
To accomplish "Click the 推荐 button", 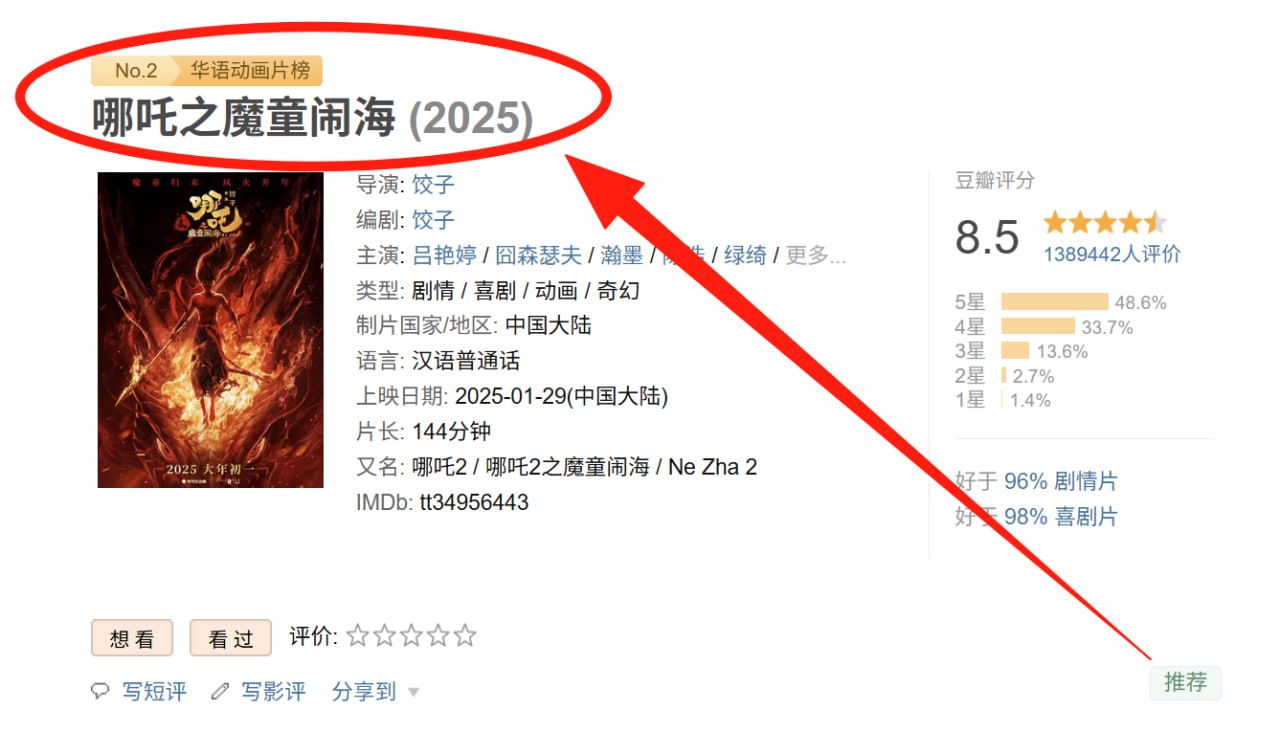I will pyautogui.click(x=1185, y=682).
